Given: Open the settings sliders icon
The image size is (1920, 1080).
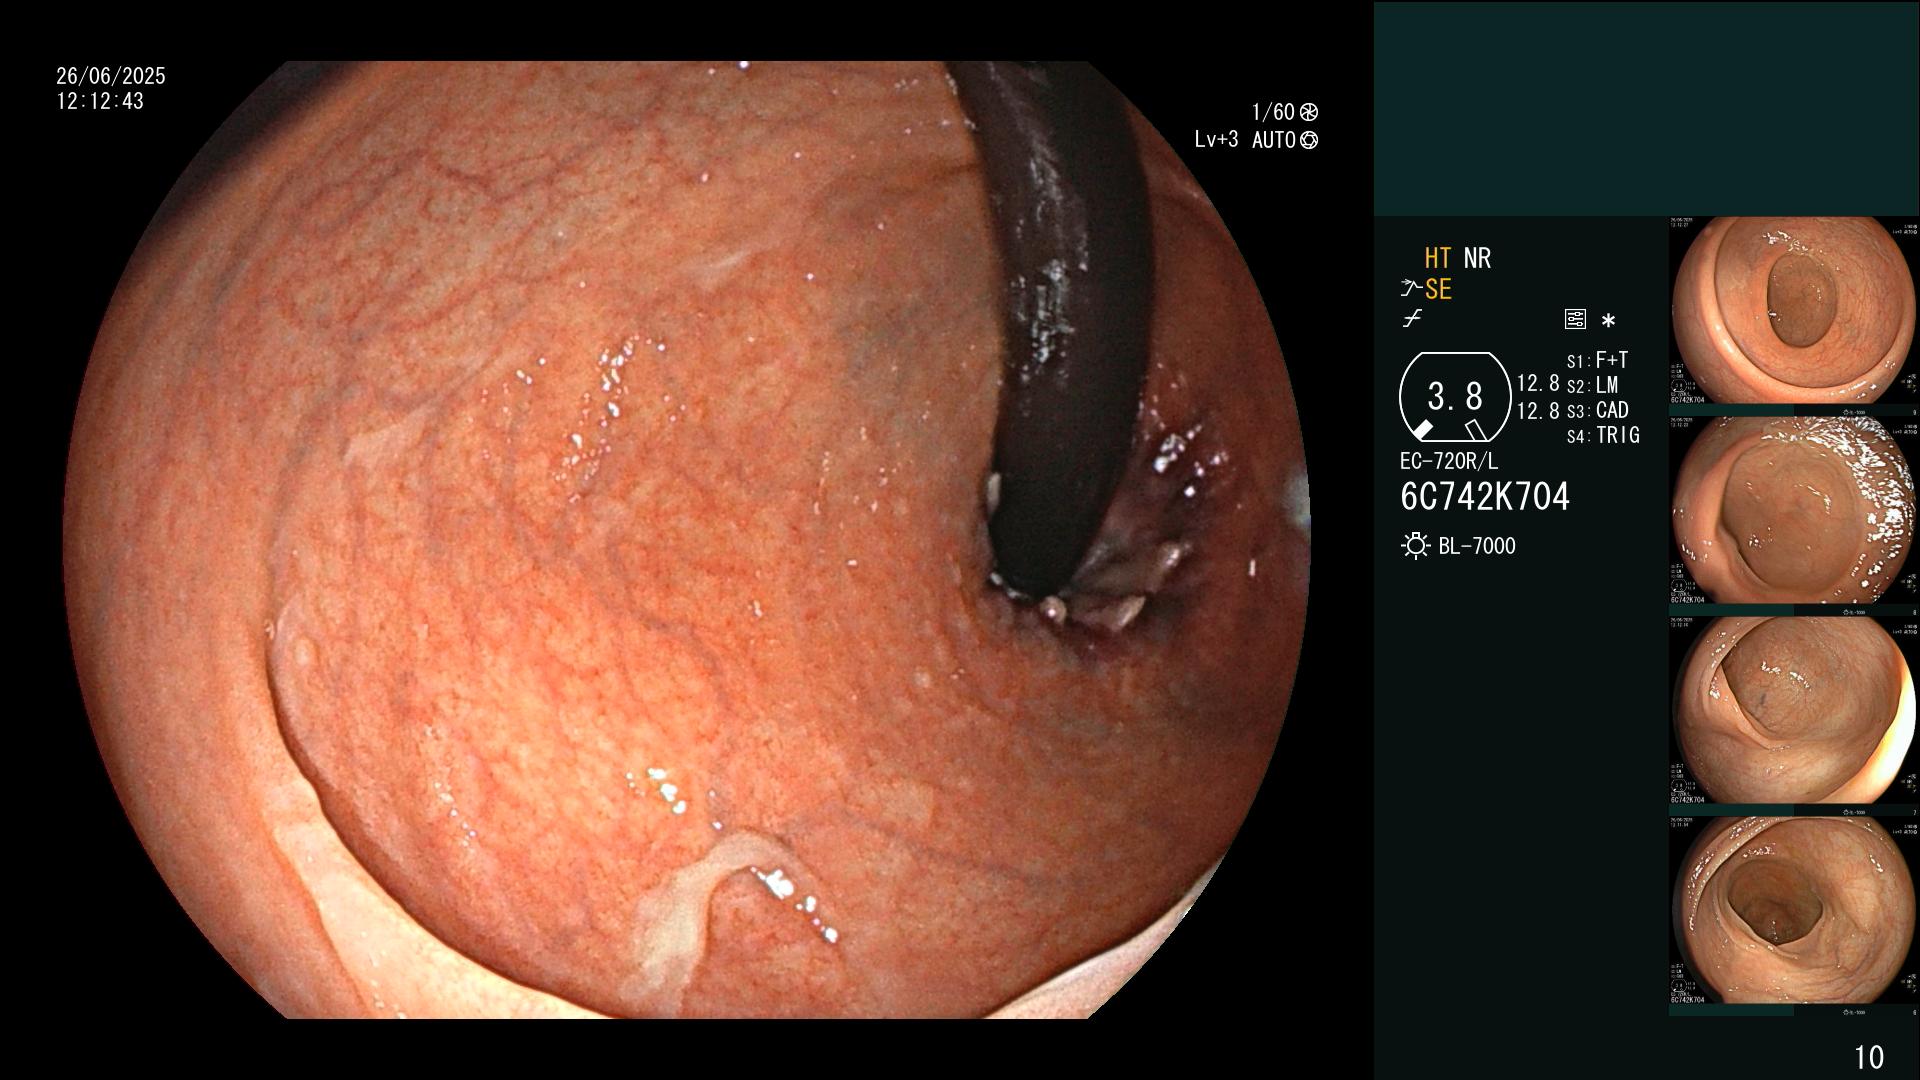Looking at the screenshot, I should [x=1575, y=319].
